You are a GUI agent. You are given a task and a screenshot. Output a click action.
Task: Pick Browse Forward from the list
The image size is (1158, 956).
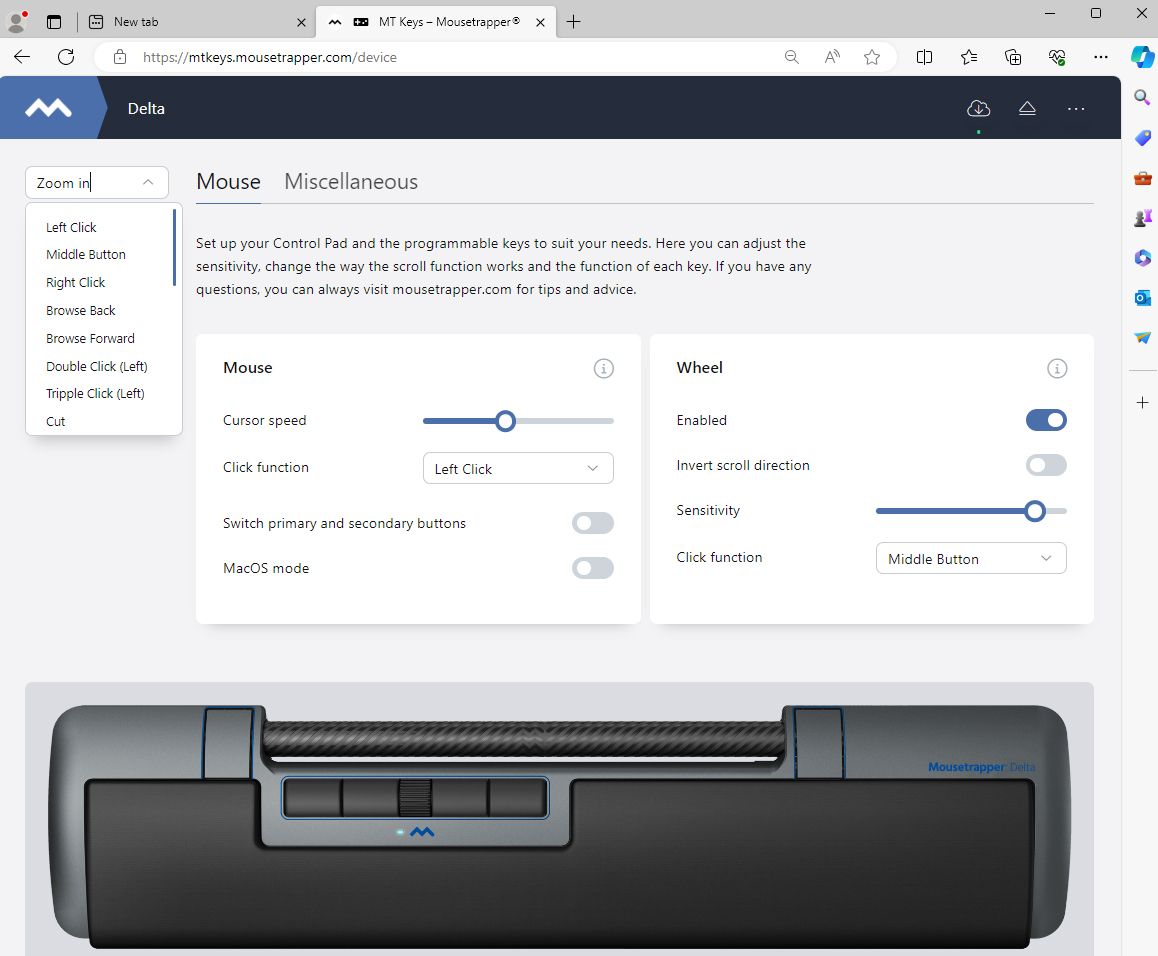(90, 339)
